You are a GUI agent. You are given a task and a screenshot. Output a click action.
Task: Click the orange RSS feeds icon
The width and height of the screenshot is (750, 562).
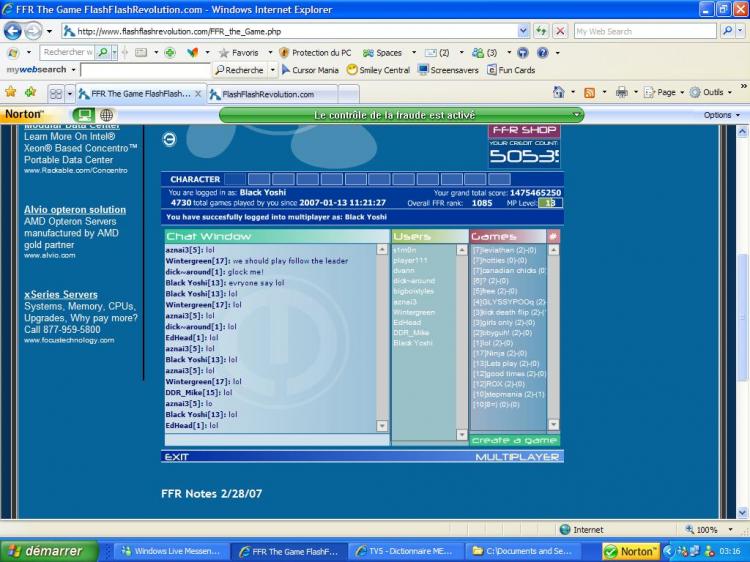(x=589, y=93)
